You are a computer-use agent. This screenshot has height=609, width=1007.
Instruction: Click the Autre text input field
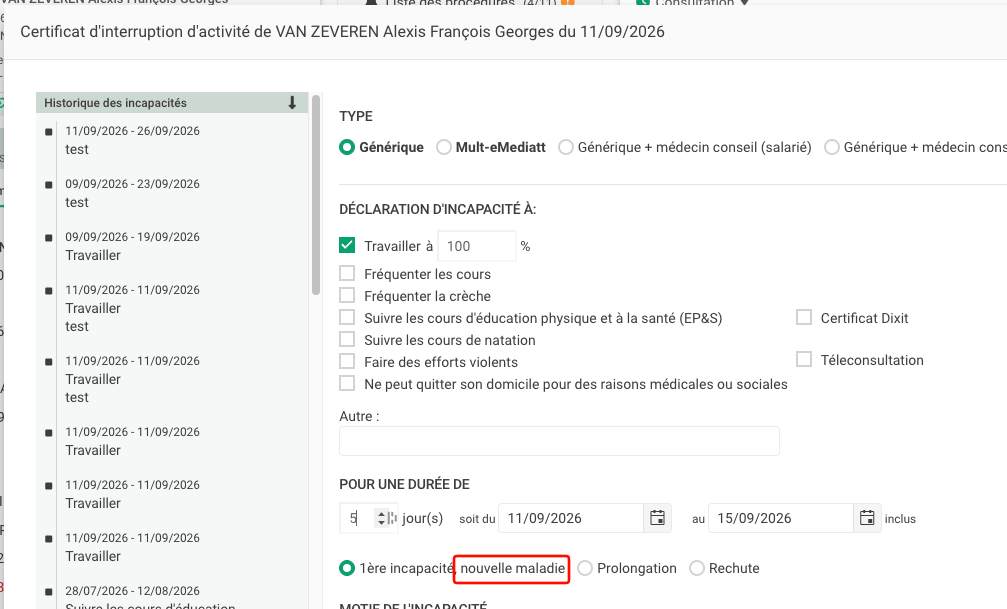pos(559,441)
